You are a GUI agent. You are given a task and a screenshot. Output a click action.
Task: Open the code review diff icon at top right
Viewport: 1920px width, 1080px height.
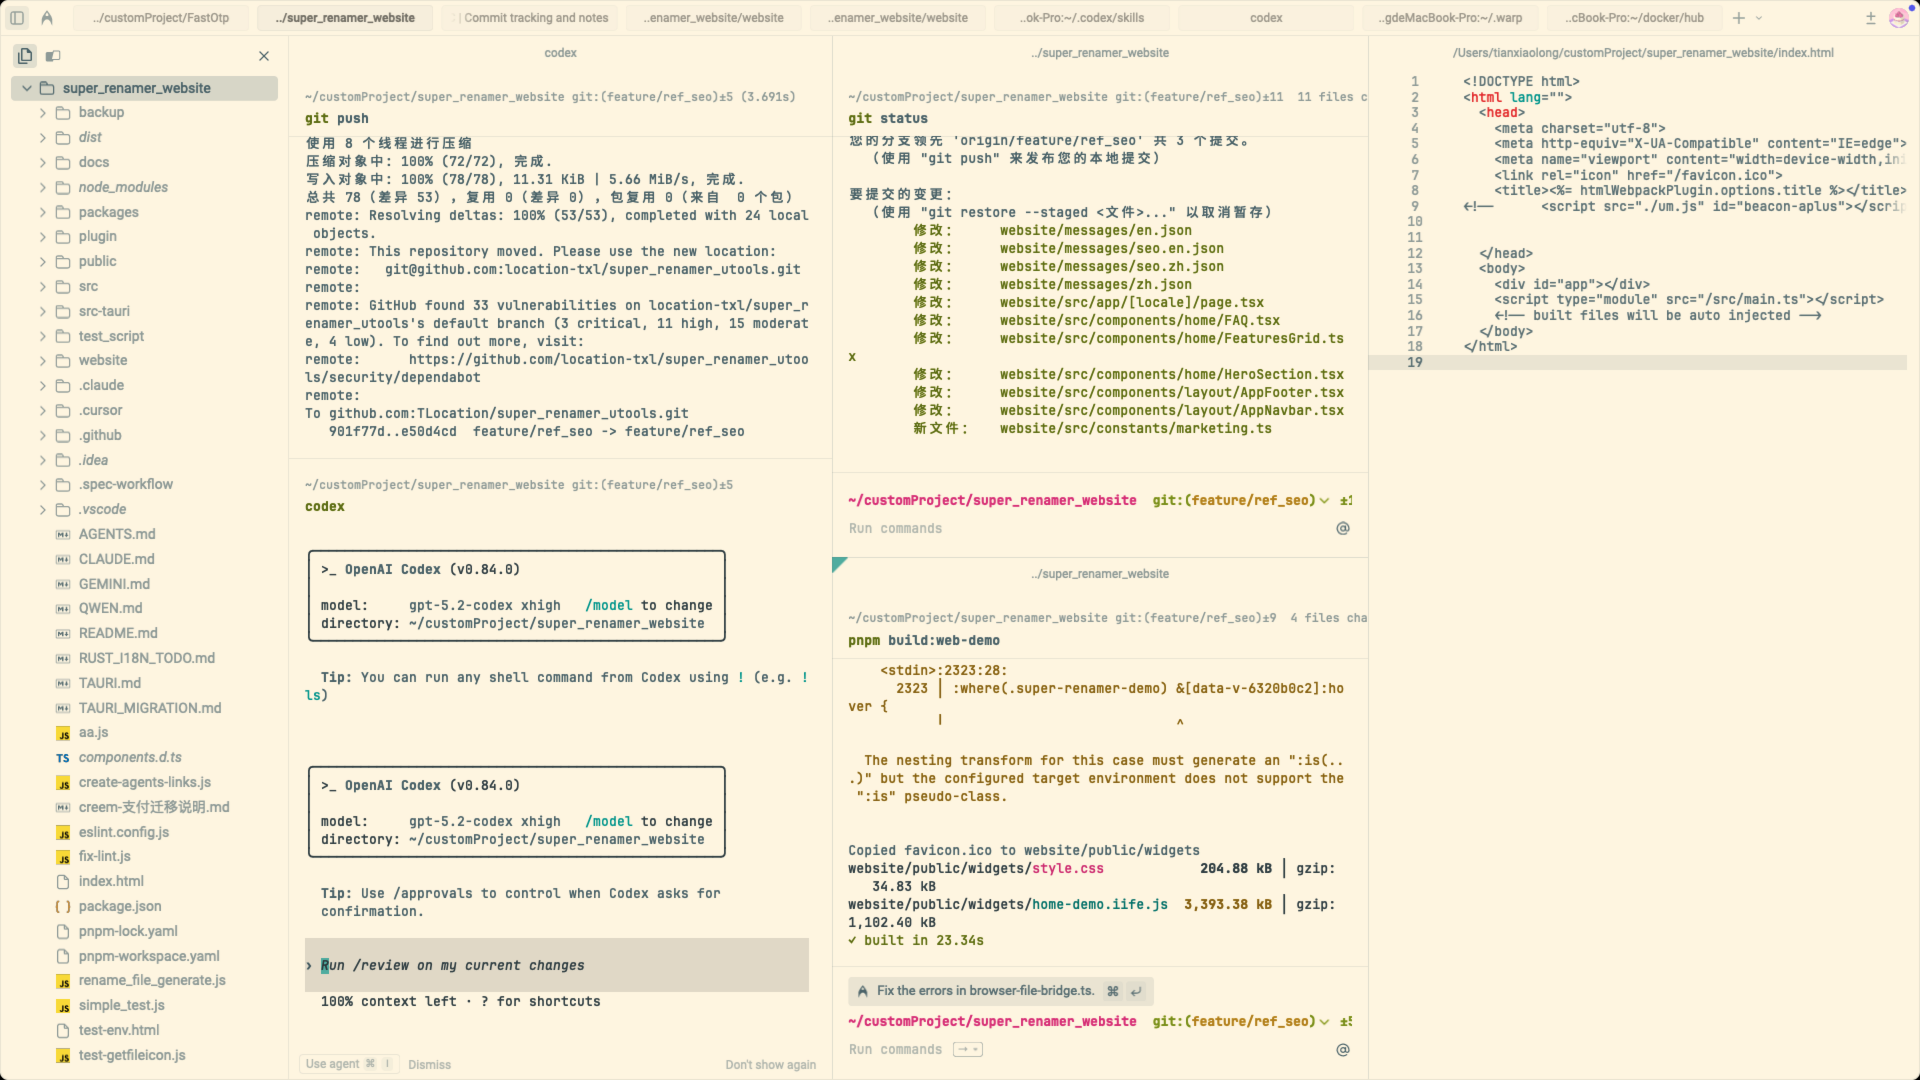tap(1871, 18)
